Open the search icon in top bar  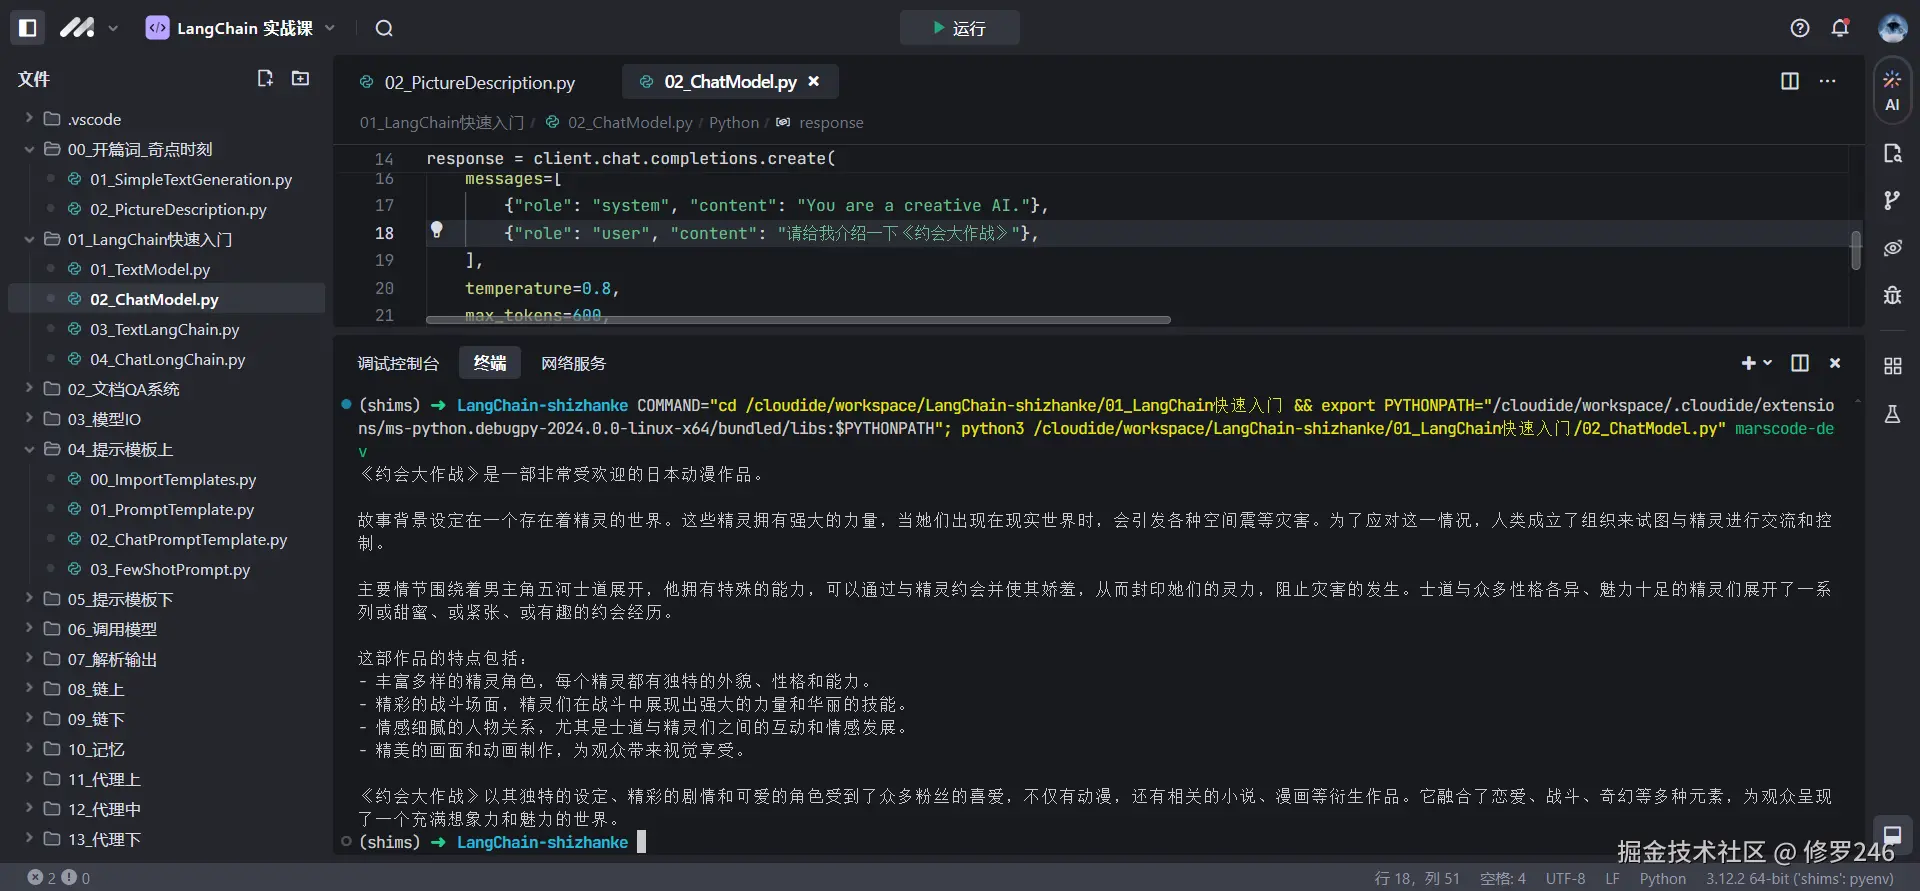pyautogui.click(x=384, y=28)
